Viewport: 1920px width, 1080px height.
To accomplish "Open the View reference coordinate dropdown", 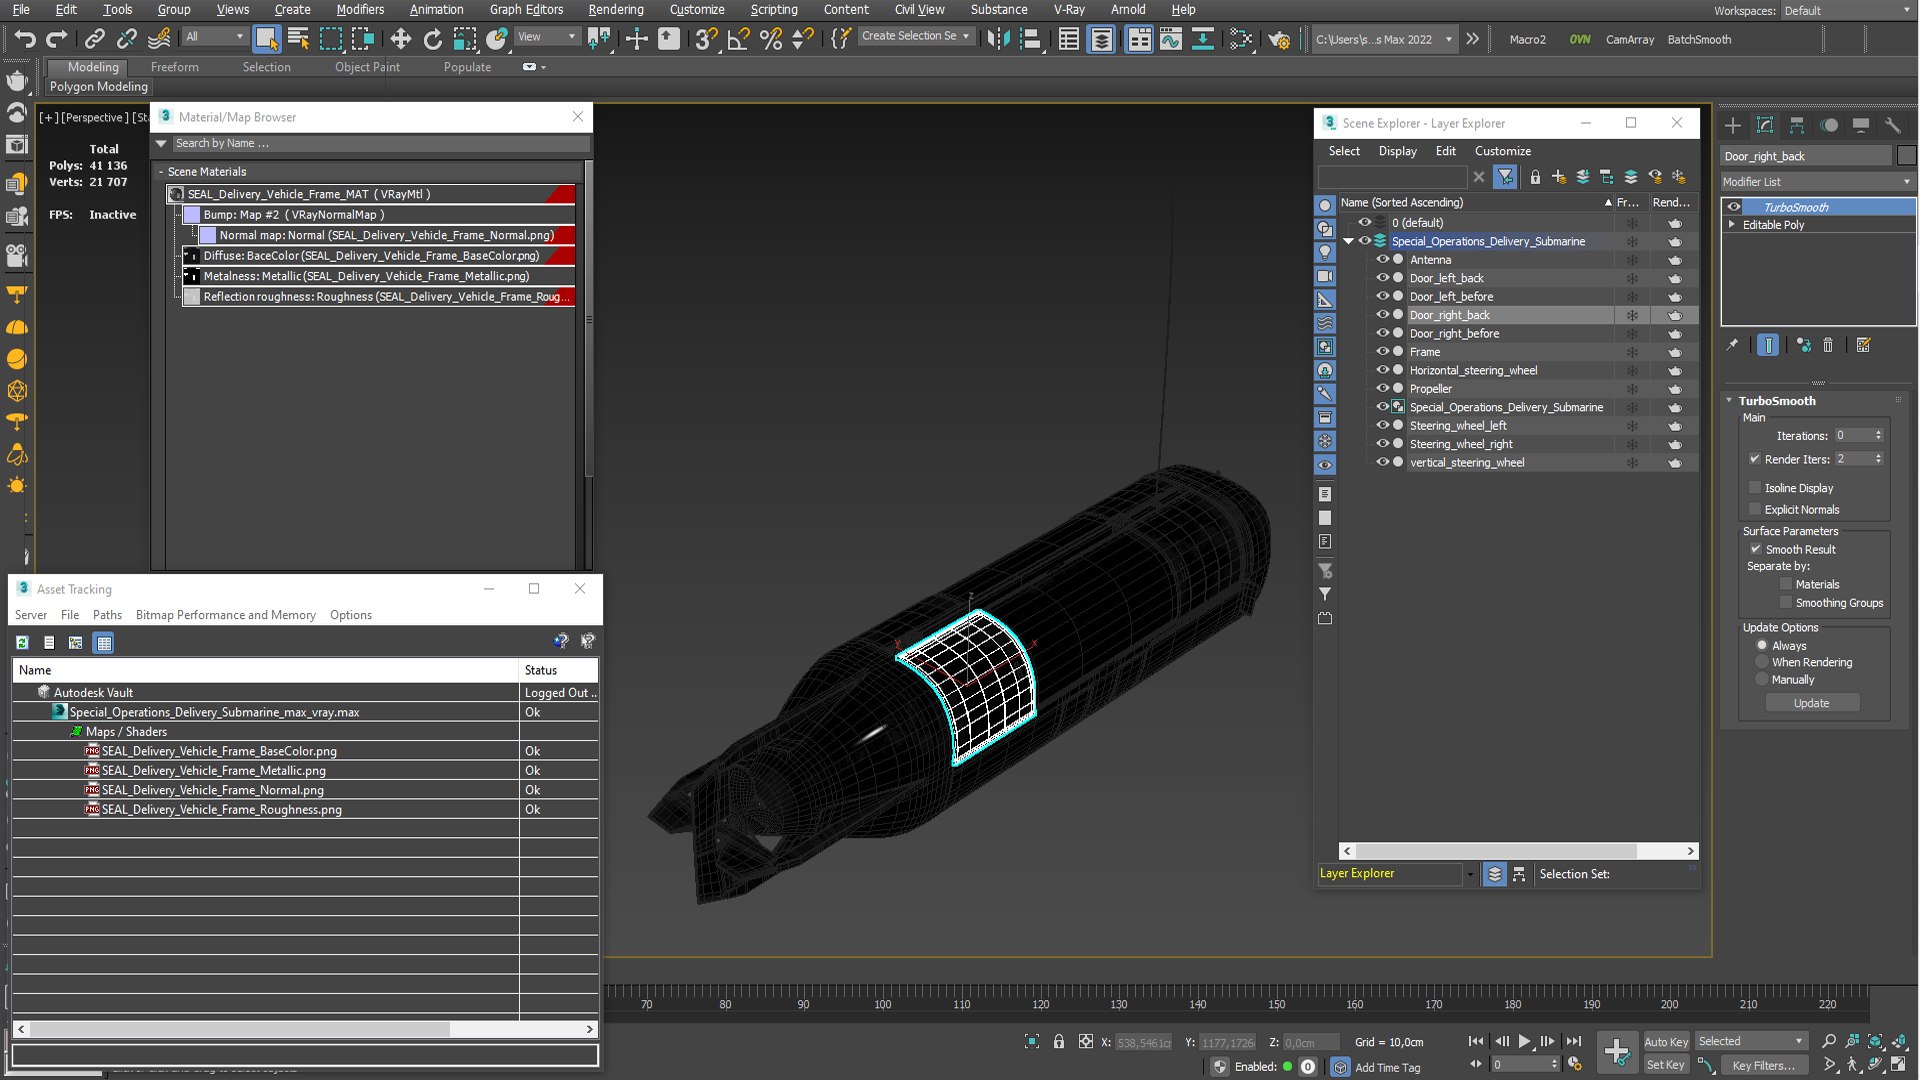I will (x=547, y=37).
